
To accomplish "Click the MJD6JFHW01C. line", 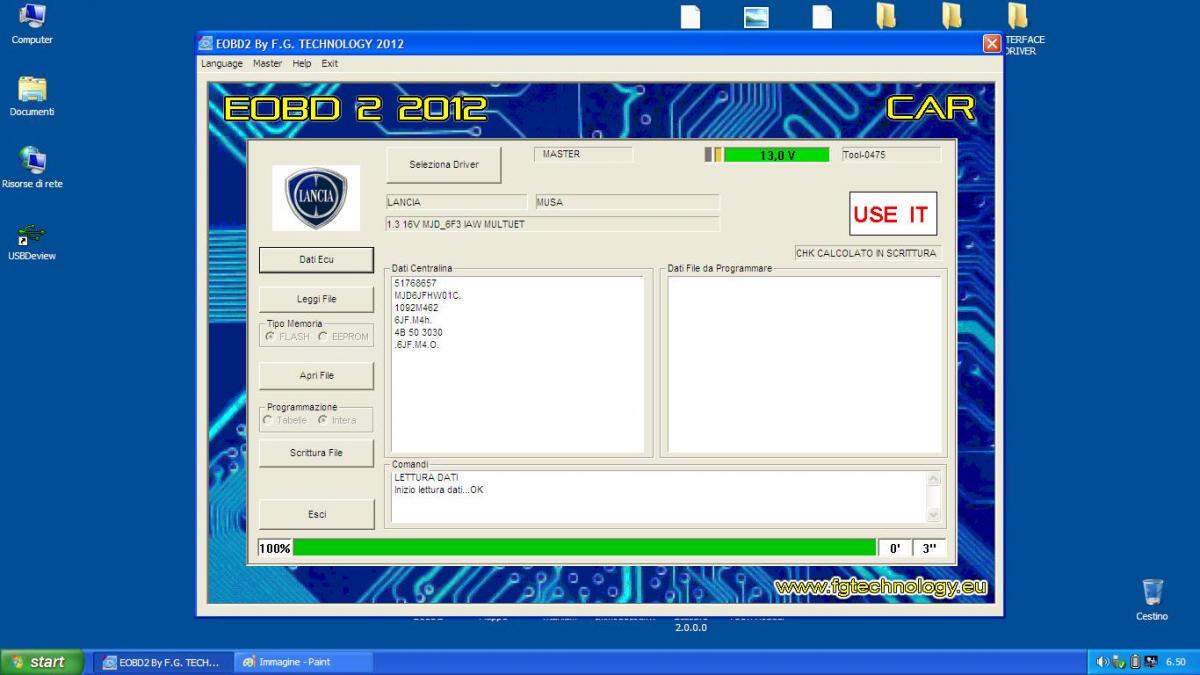I will [x=427, y=296].
